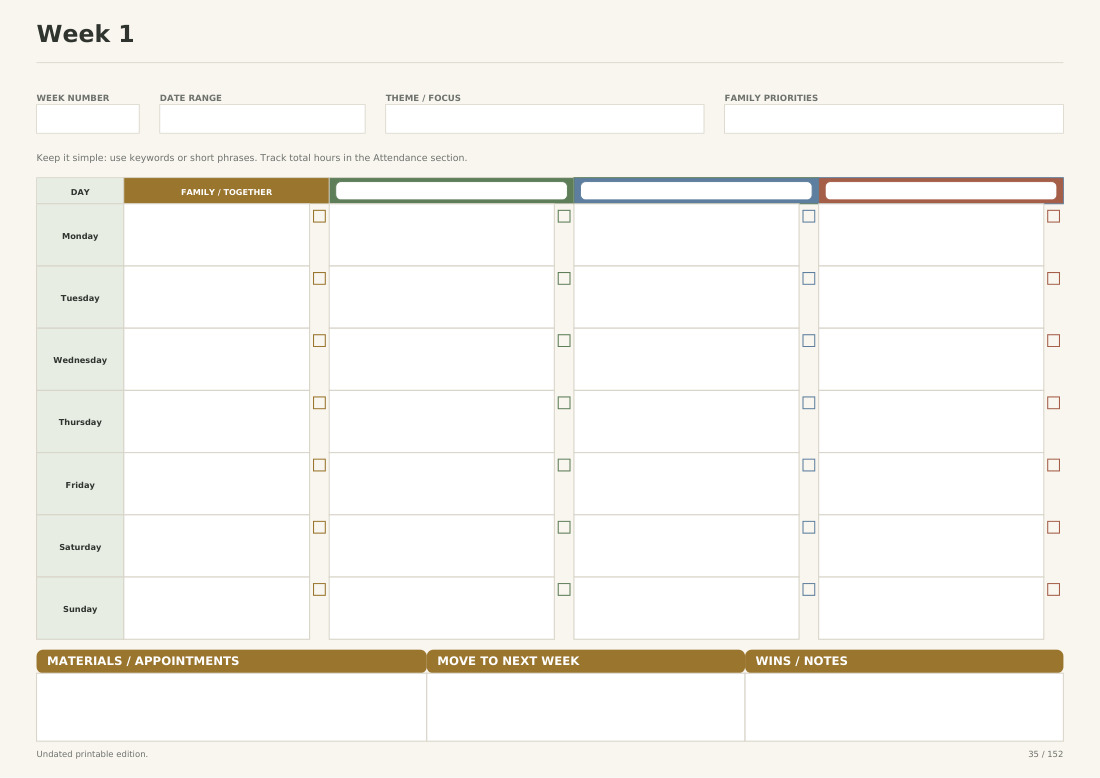1100x778 pixels.
Task: Check Sunday's red column checkbox
Action: pos(1054,589)
